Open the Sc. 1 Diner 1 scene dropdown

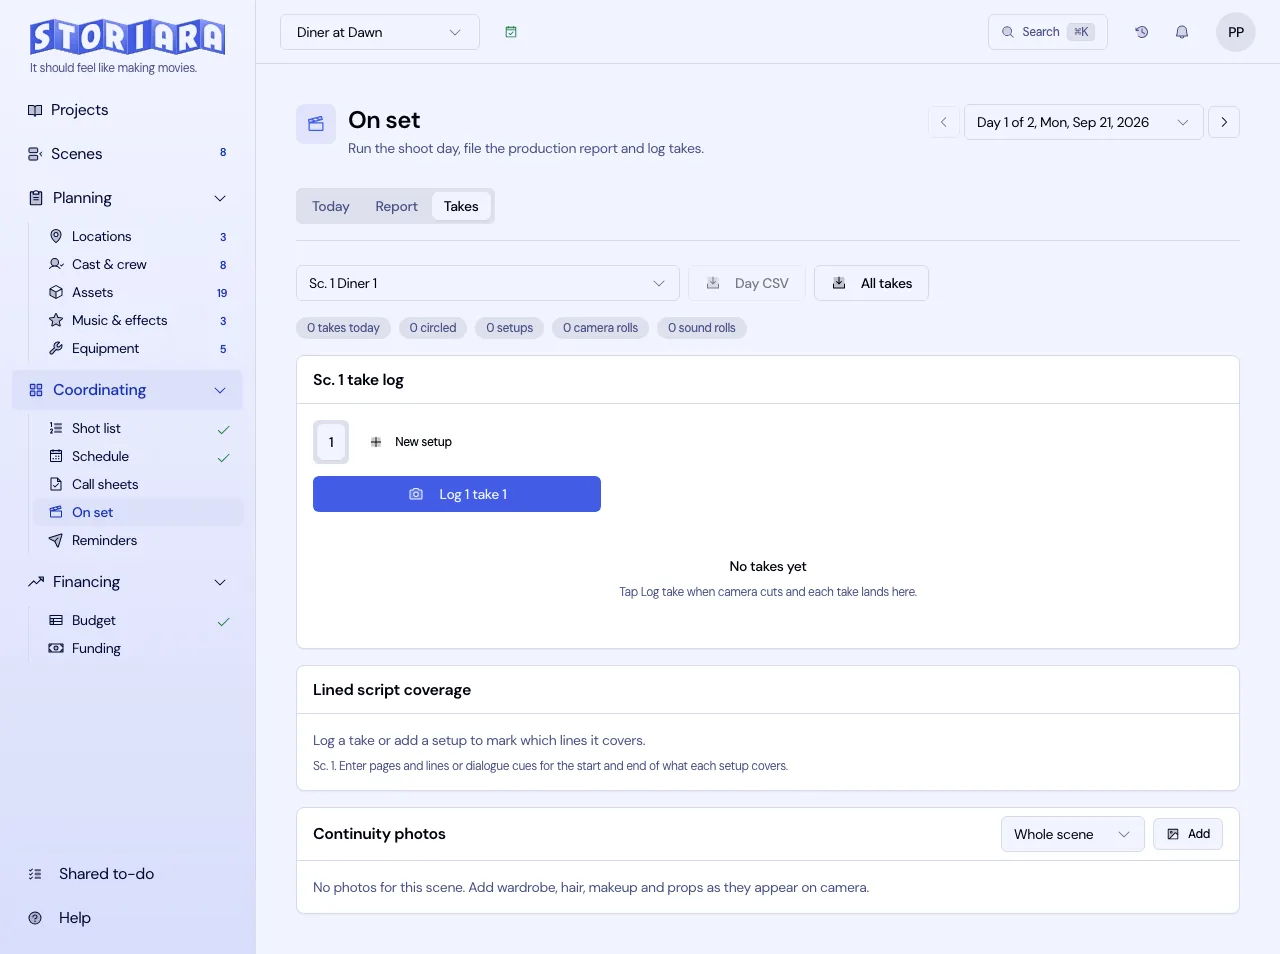click(x=488, y=283)
